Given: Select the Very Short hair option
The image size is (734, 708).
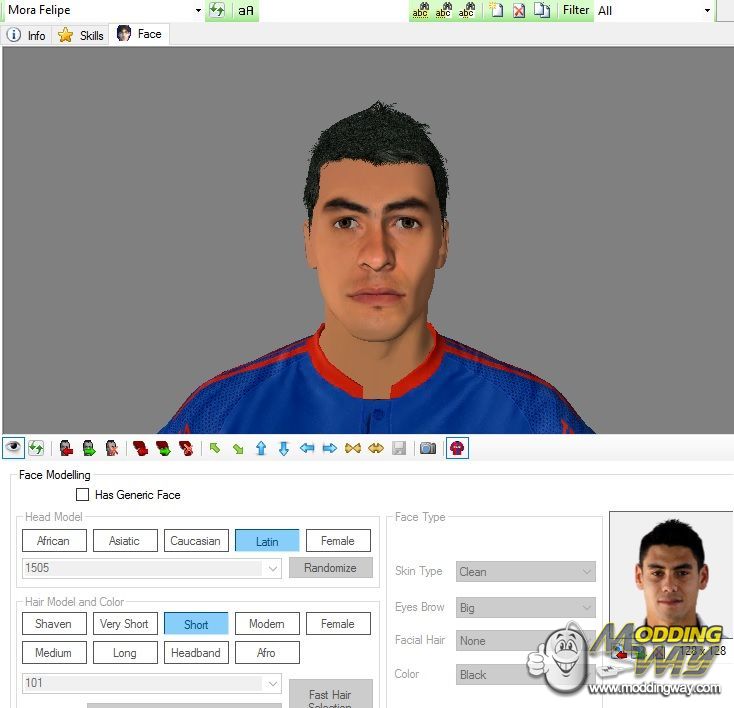Looking at the screenshot, I should [124, 624].
